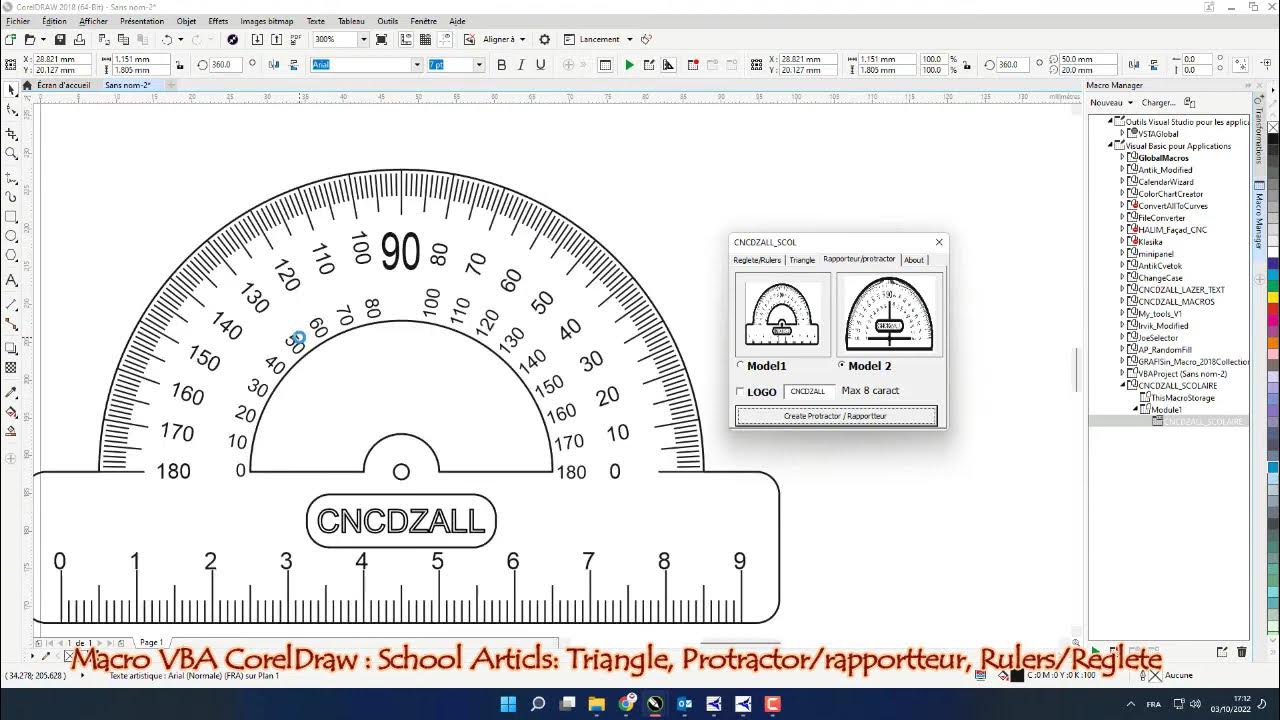This screenshot has width=1280, height=720.
Task: Select the Transparency checkerboard tool
Action: pyautogui.click(x=11, y=368)
